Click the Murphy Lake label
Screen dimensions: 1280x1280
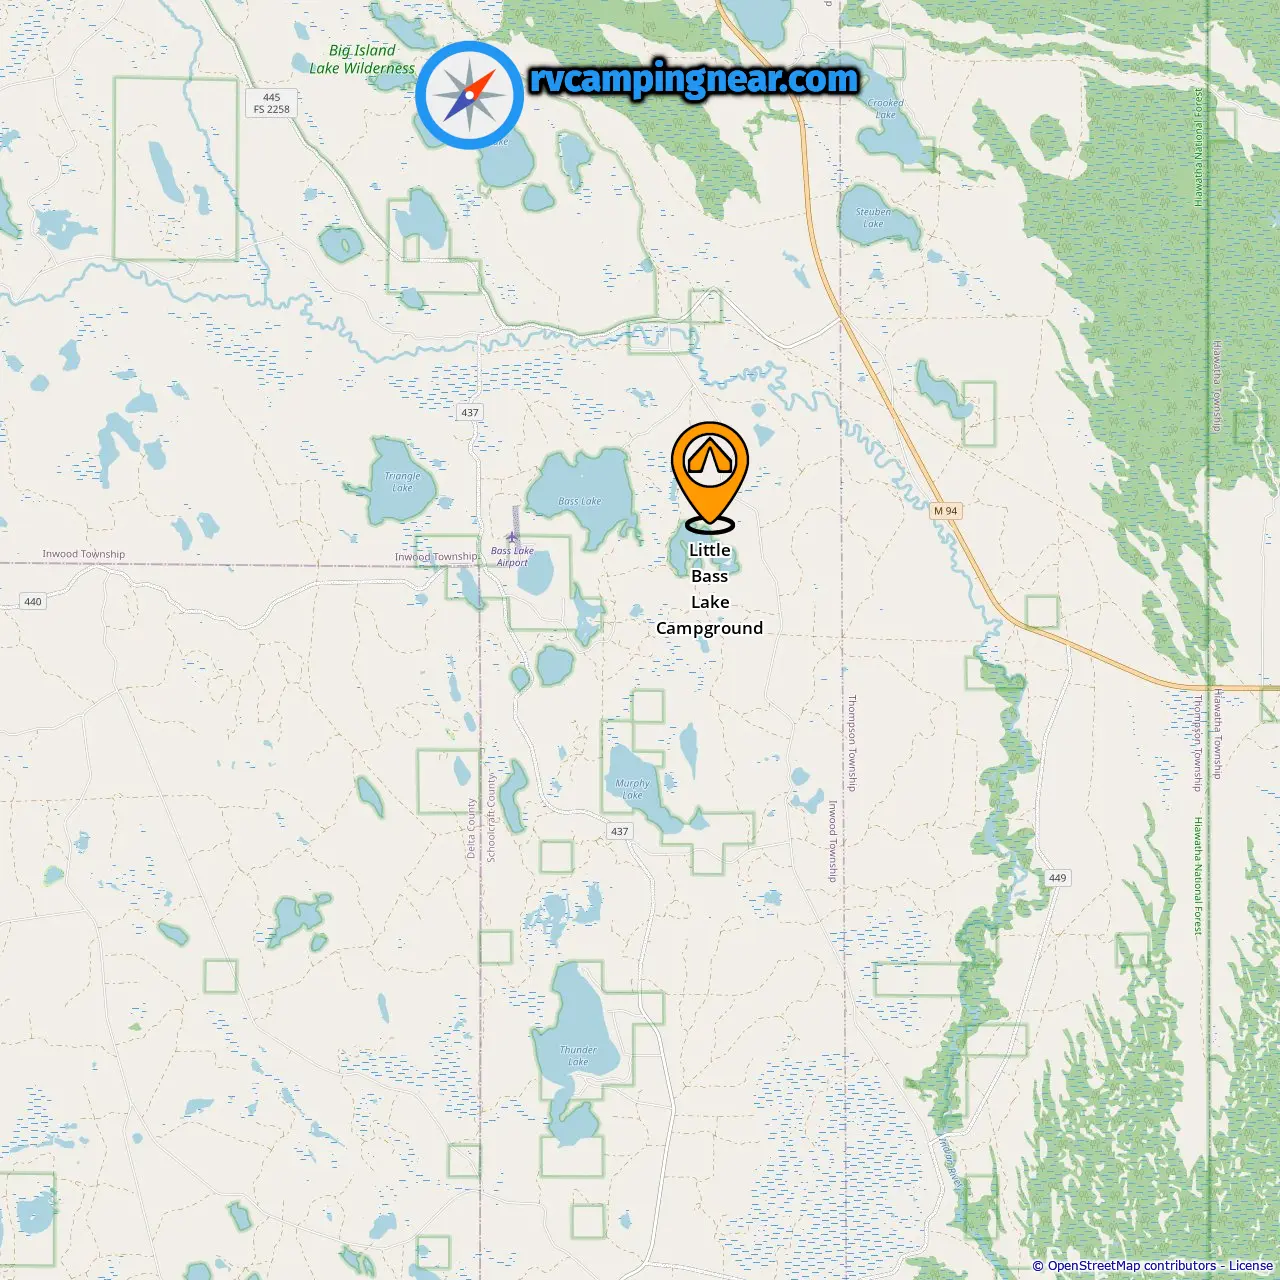pos(633,789)
